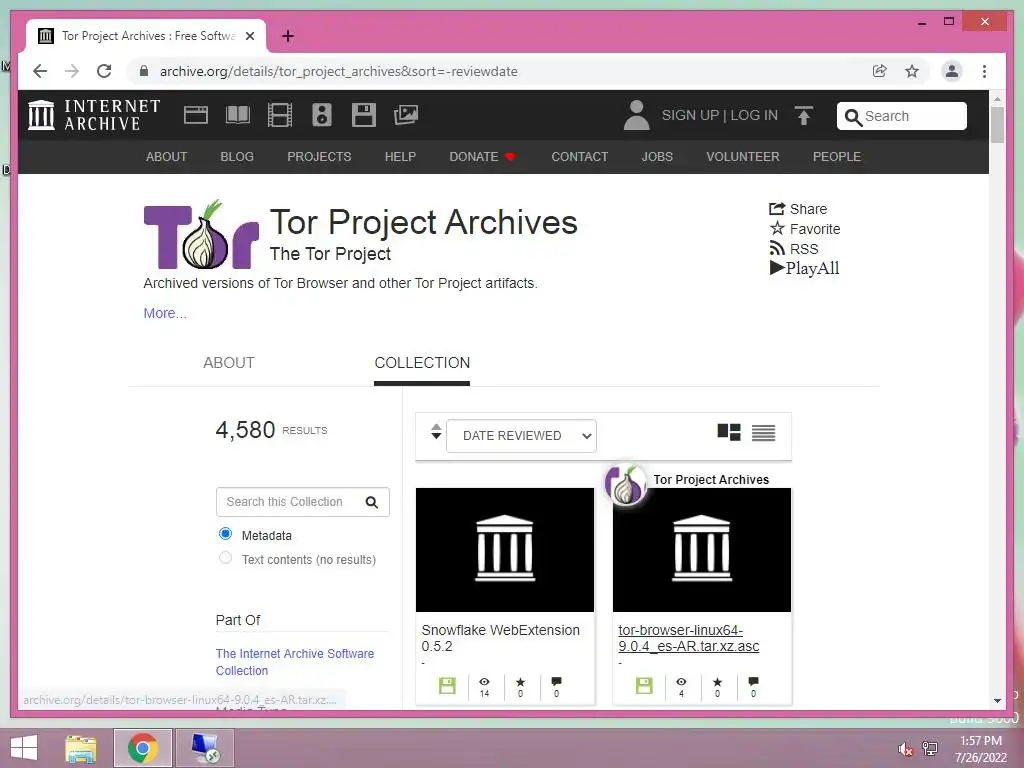This screenshot has width=1024, height=768.
Task: Open the Date Reviewed sort dropdown
Action: [x=521, y=436]
